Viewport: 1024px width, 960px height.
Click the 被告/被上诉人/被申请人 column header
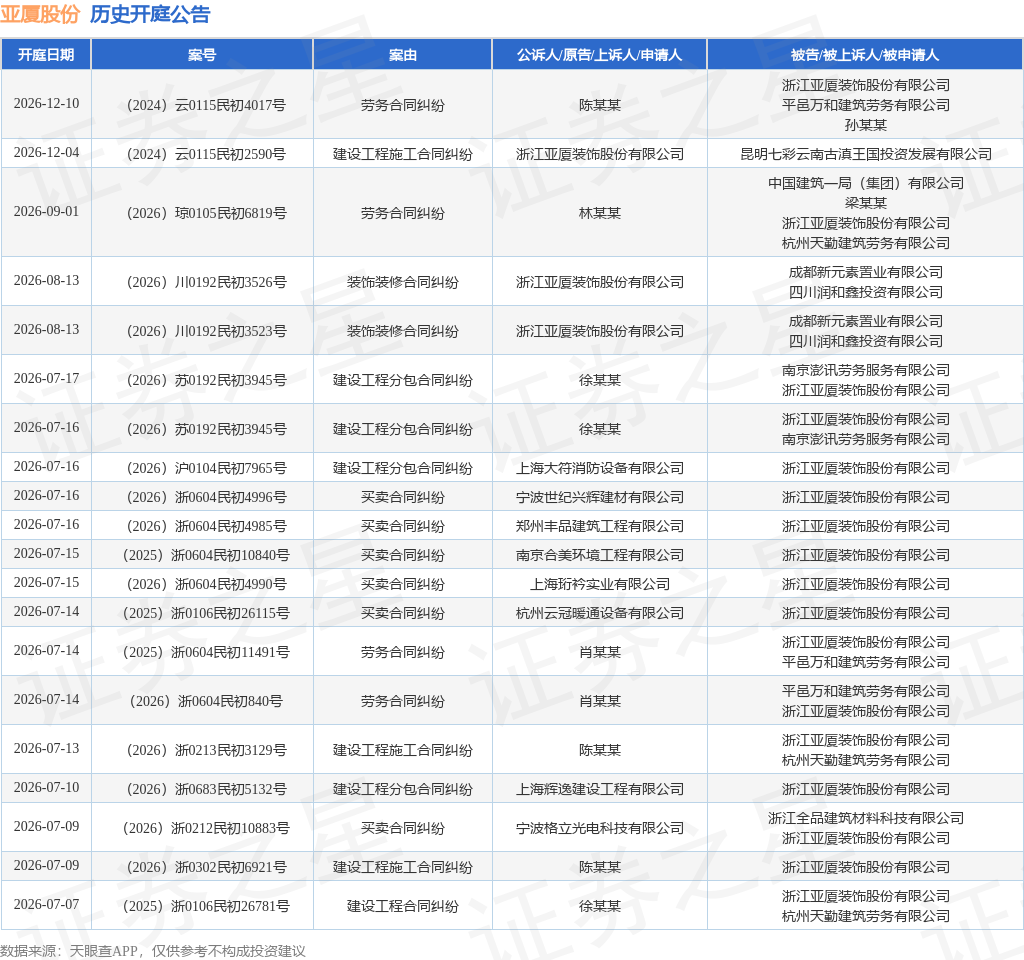coord(865,55)
